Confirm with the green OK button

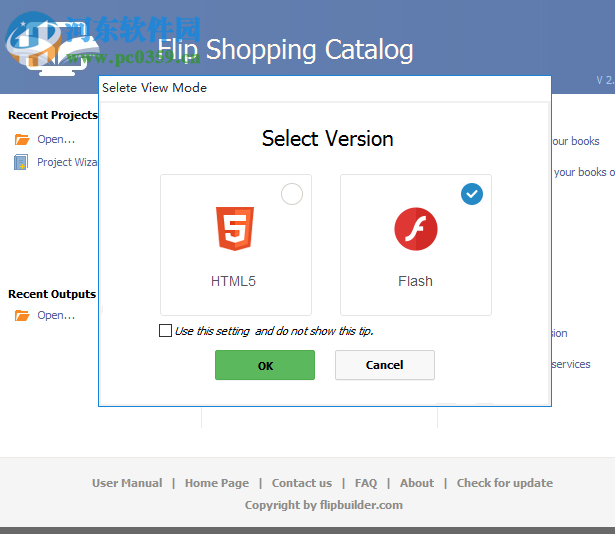pos(265,365)
